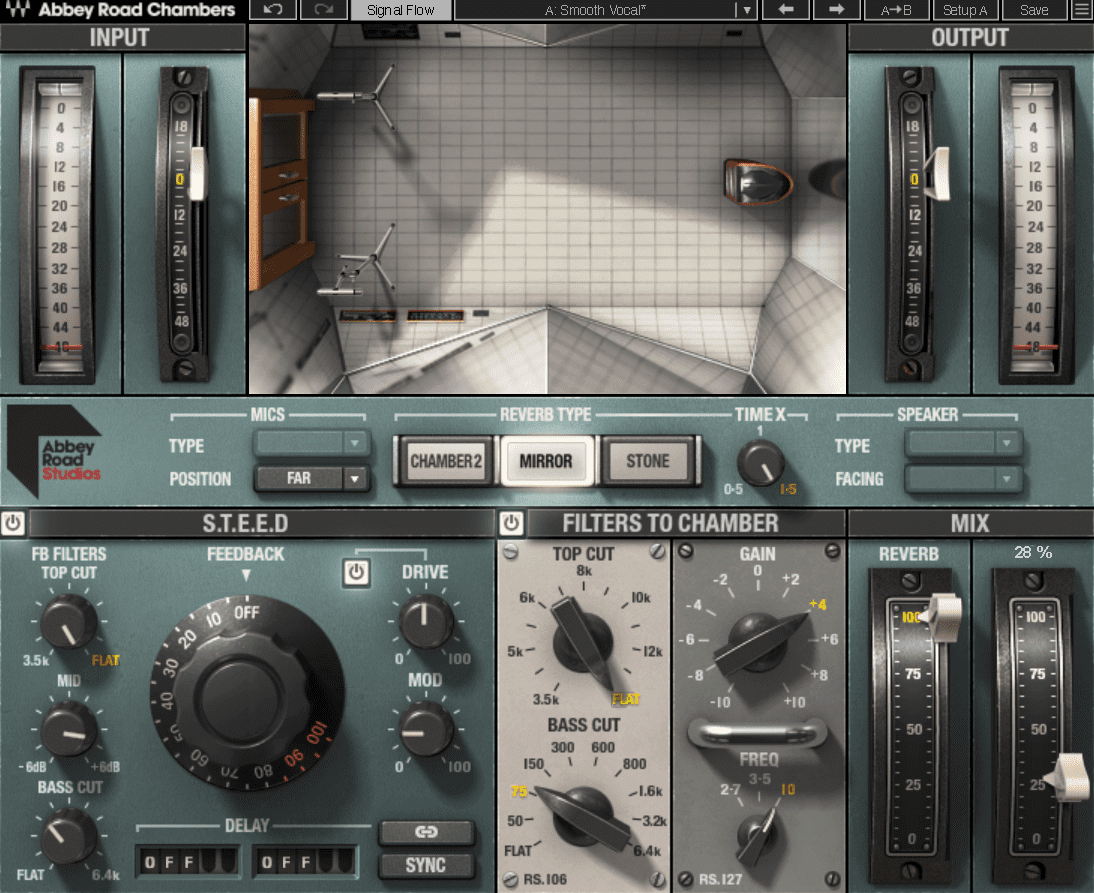1094x893 pixels.
Task: Enable delay SYNC button
Action: tap(426, 865)
